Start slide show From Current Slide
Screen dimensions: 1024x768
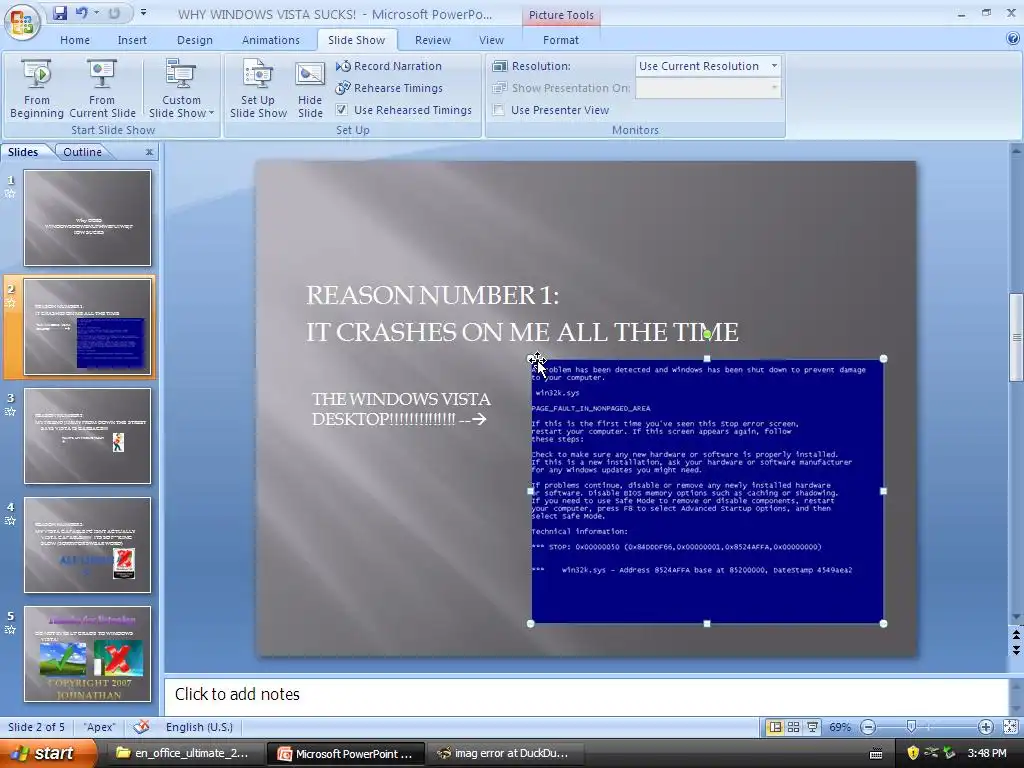coord(102,88)
